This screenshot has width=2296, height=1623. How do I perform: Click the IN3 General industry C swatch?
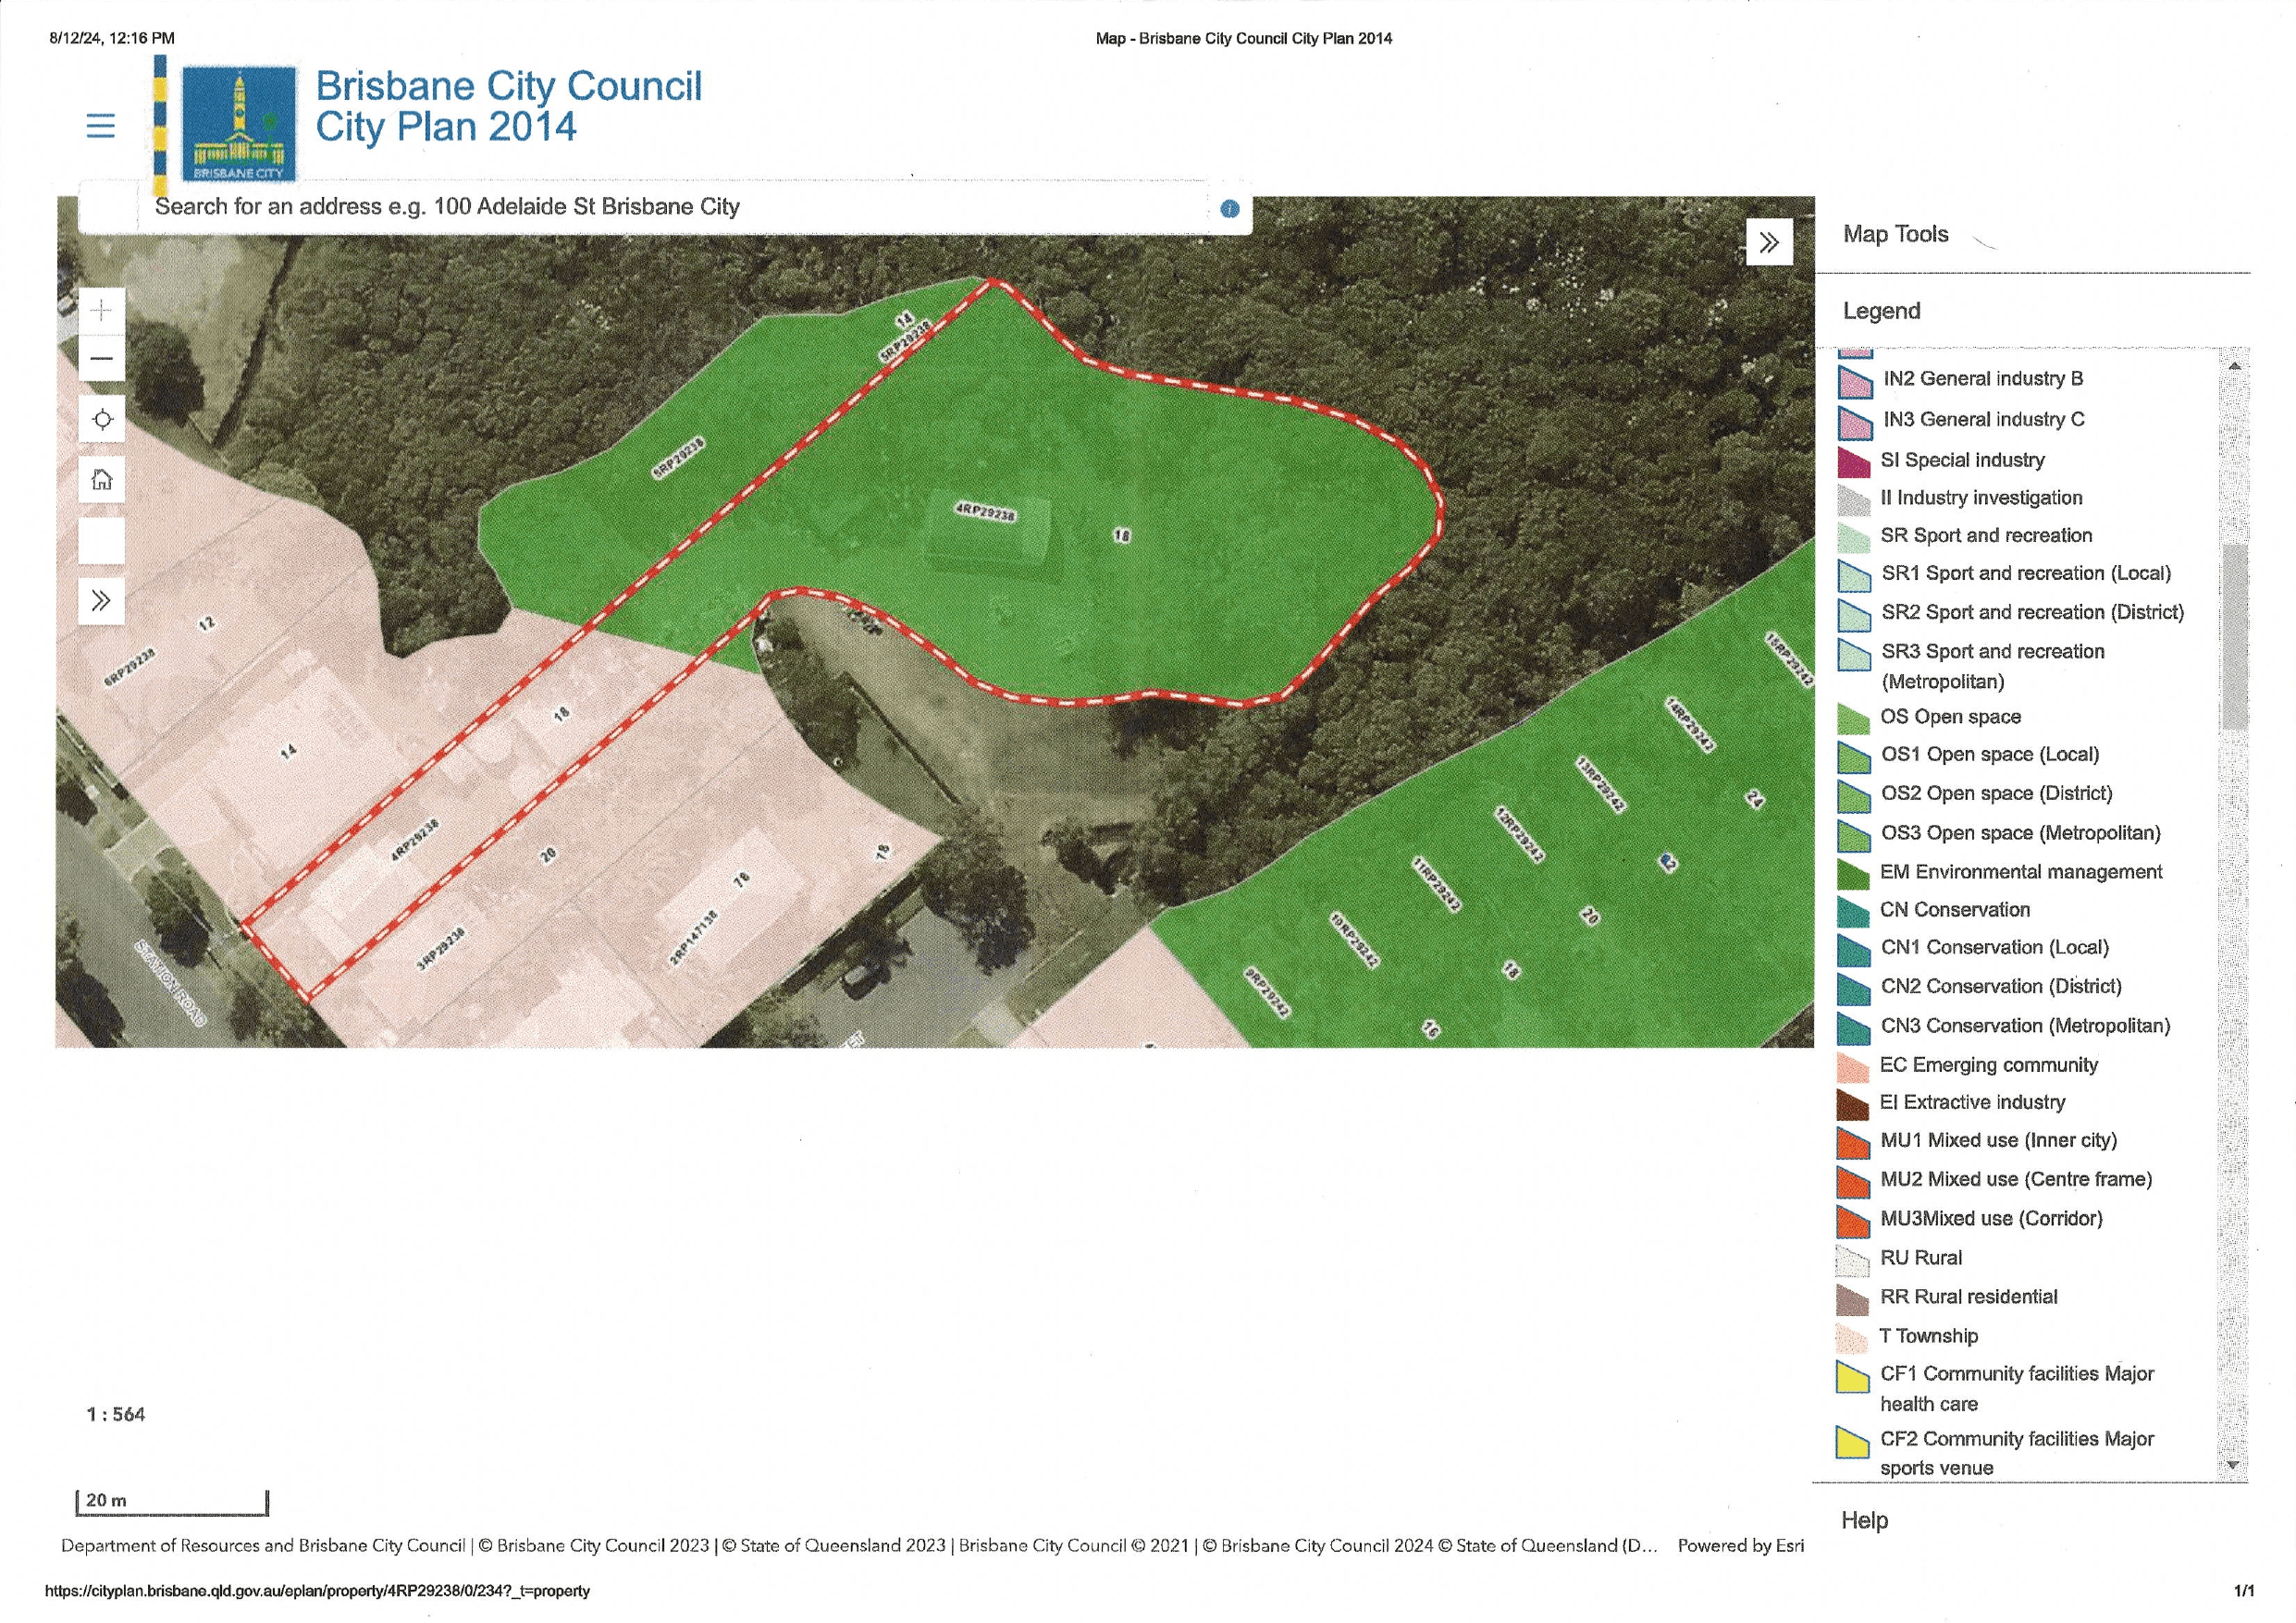pos(1855,422)
